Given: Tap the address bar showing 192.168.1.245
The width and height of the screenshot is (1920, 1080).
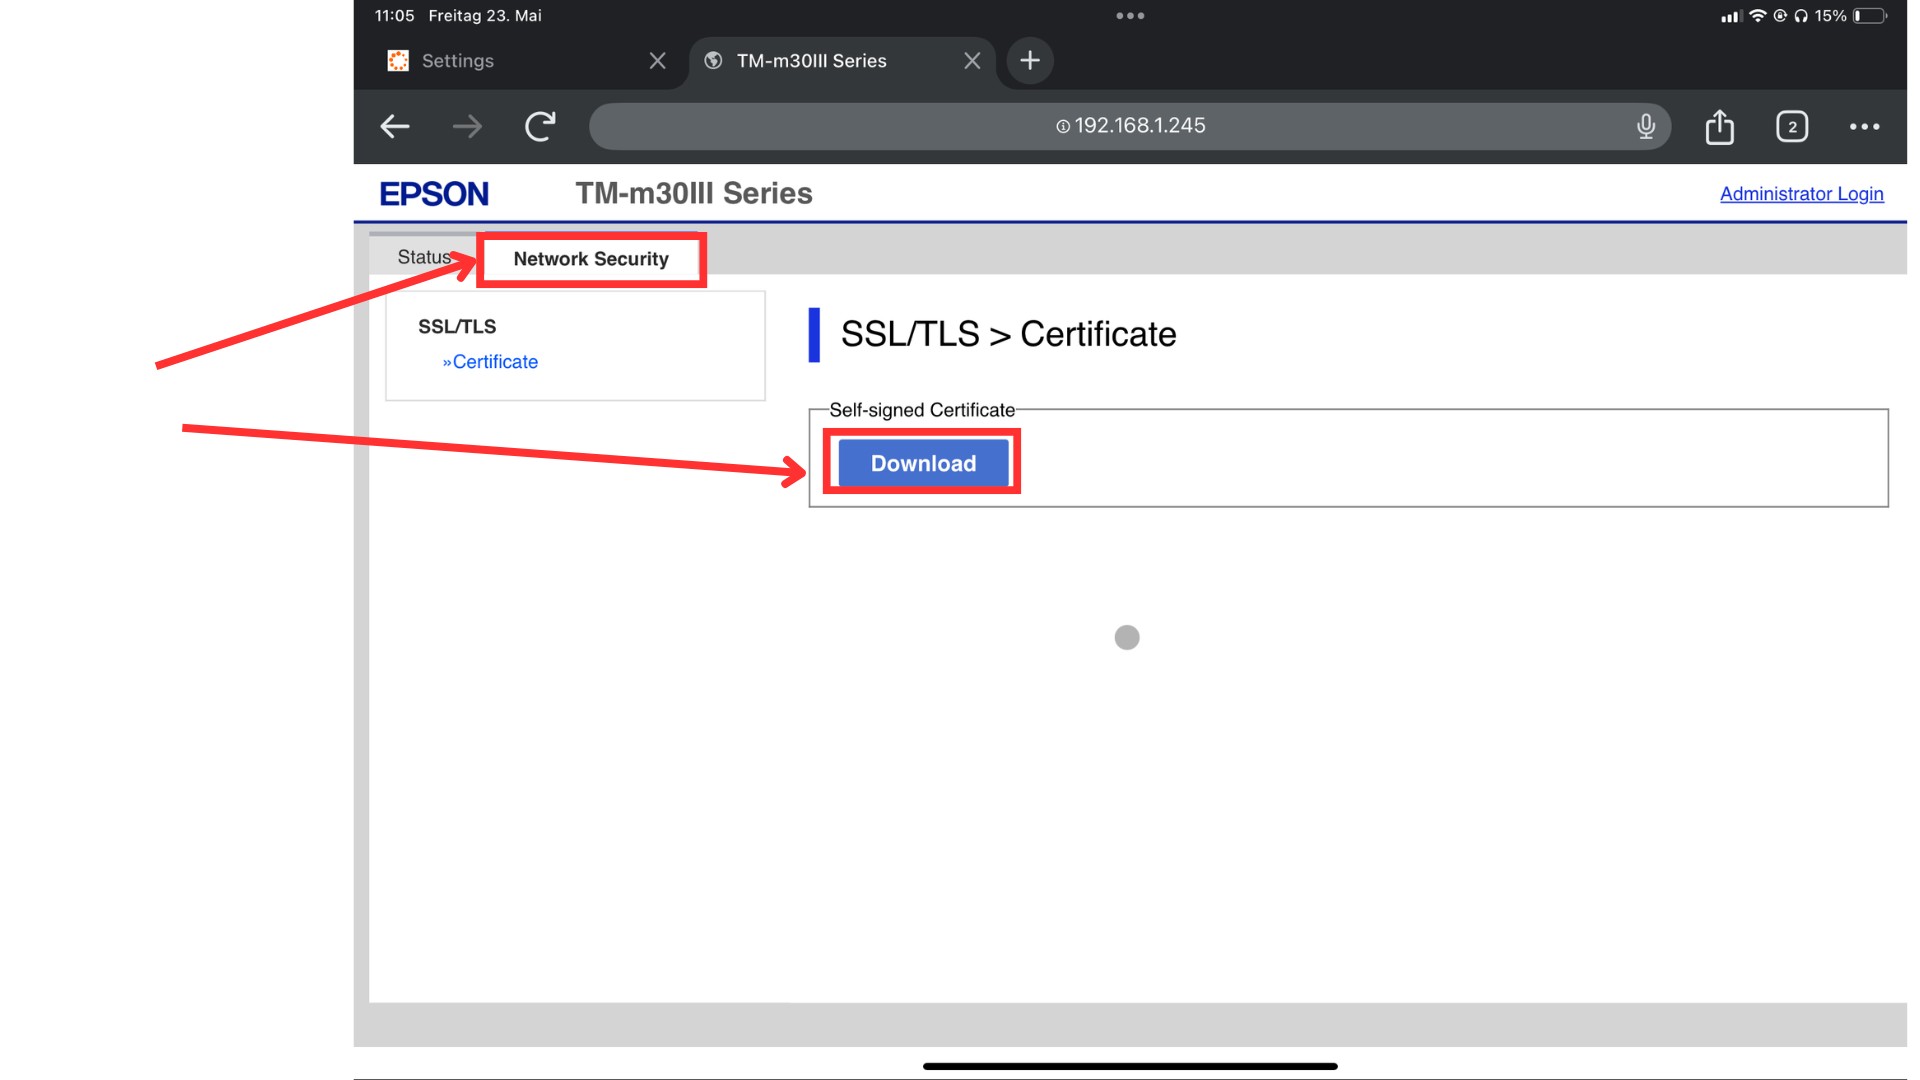Looking at the screenshot, I should point(1130,126).
